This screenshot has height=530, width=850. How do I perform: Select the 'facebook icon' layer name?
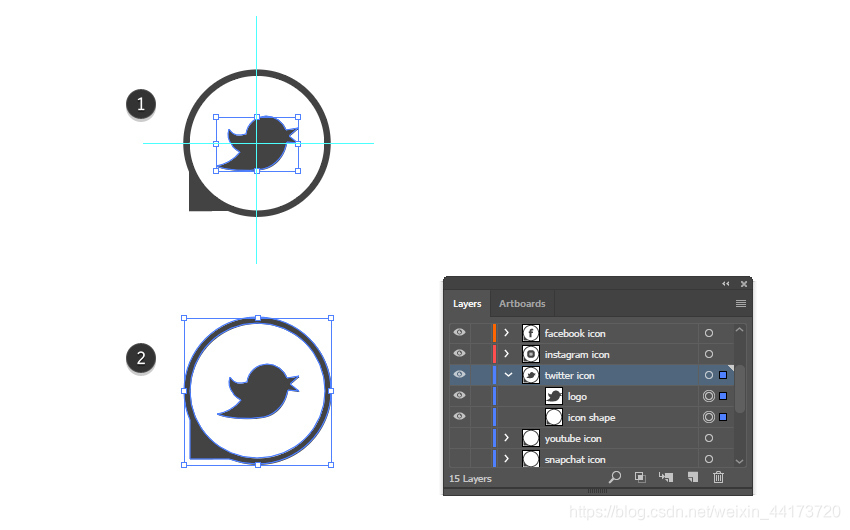(575, 333)
